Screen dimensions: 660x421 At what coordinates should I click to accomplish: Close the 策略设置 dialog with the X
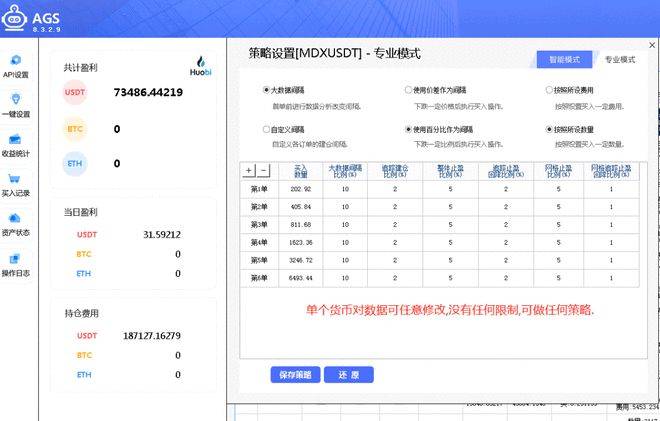652,45
